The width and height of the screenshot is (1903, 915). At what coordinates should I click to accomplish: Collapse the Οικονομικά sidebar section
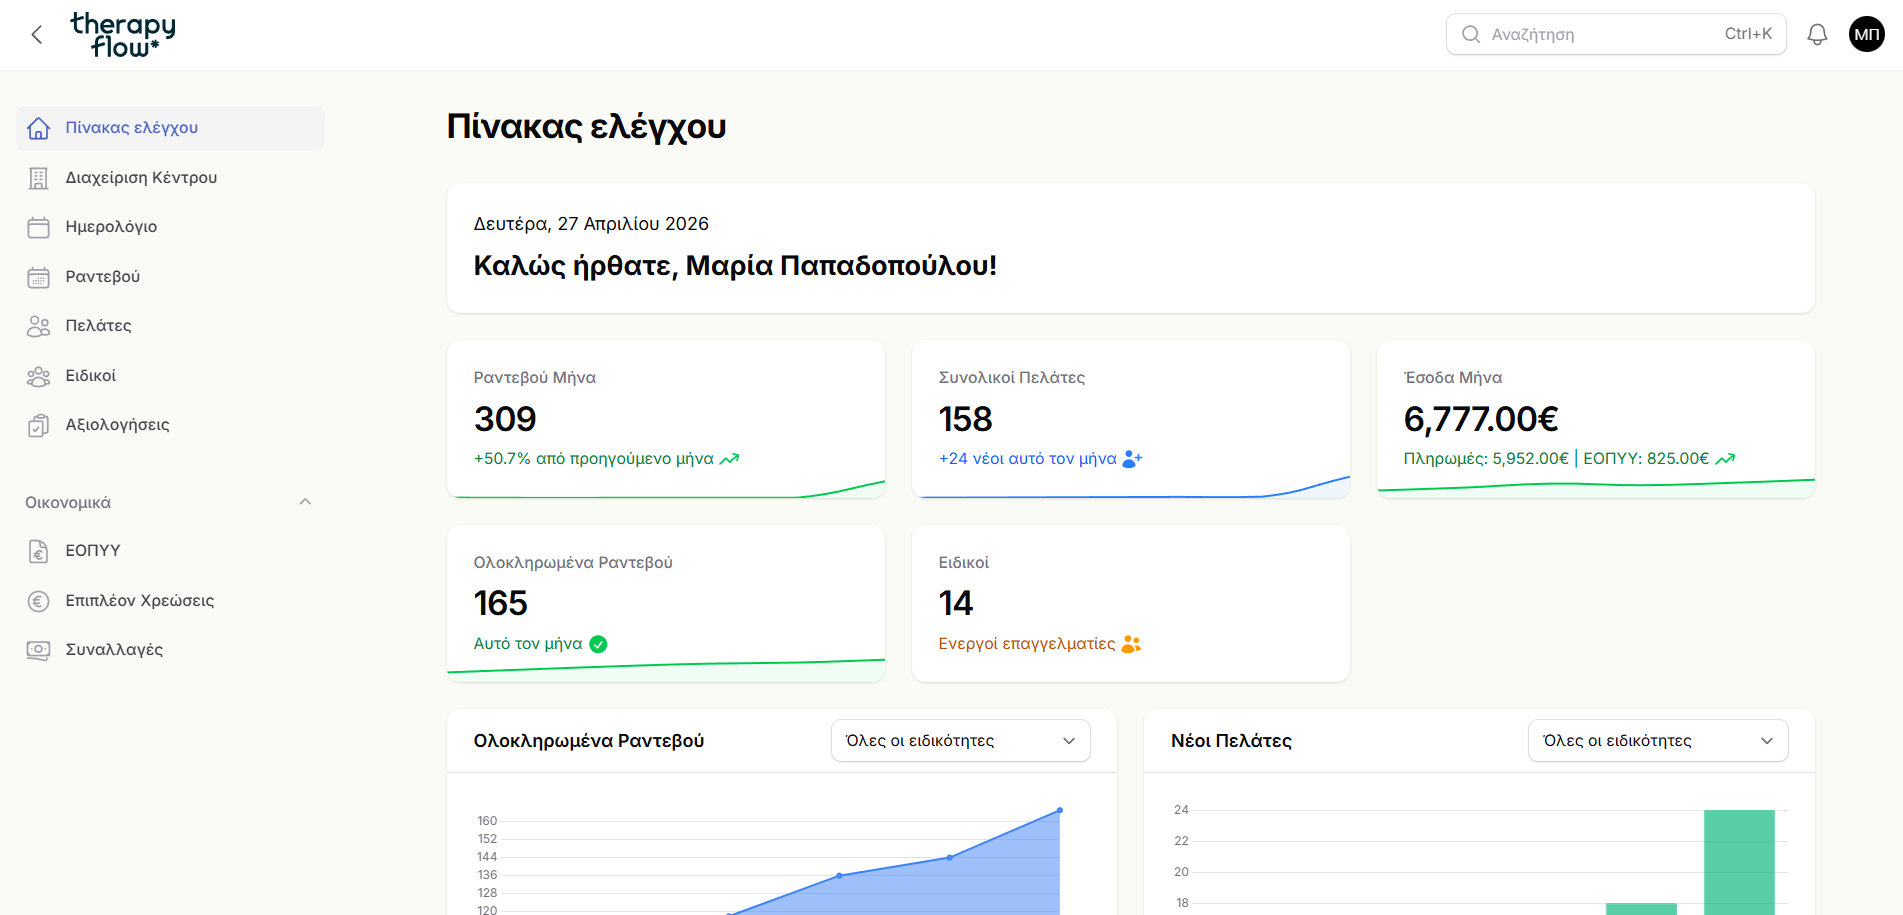(306, 502)
